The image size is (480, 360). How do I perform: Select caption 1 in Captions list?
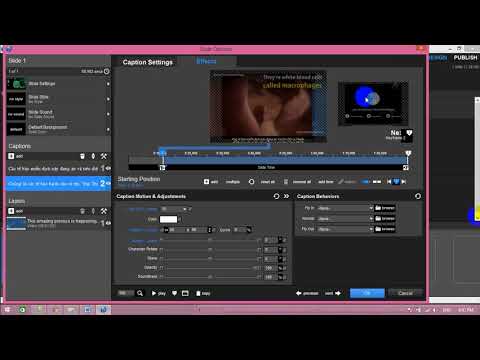[58, 168]
